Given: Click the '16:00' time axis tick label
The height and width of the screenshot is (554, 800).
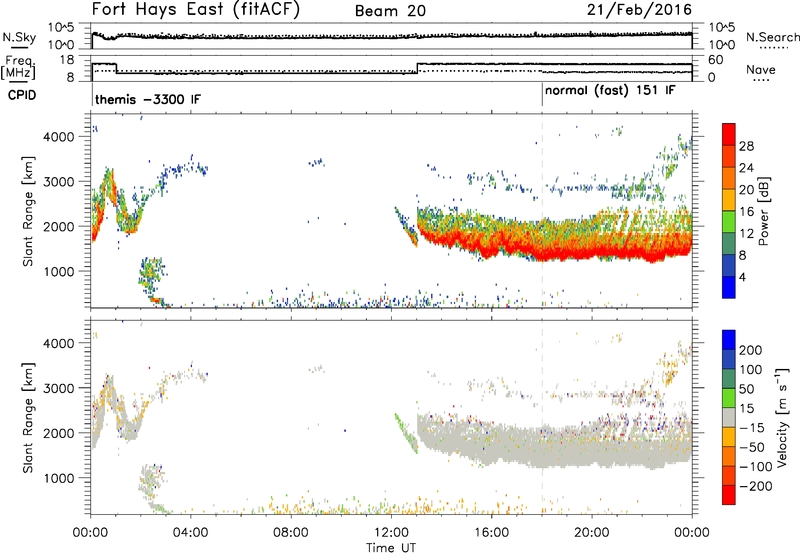Looking at the screenshot, I should tap(491, 533).
